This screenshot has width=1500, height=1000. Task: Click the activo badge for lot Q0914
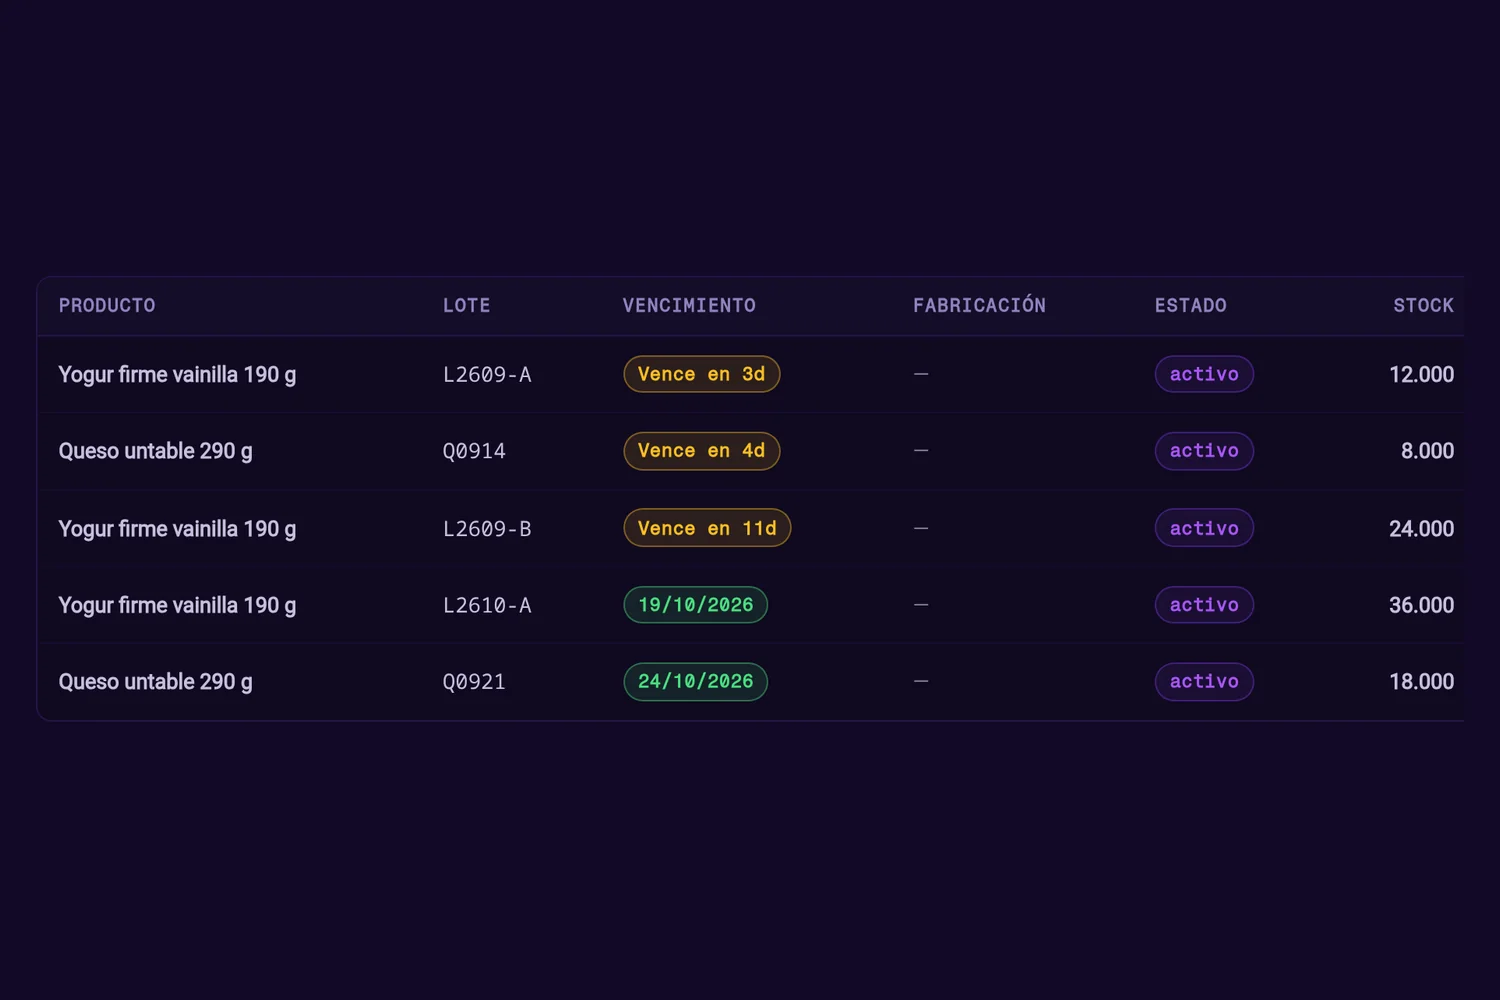(x=1204, y=451)
